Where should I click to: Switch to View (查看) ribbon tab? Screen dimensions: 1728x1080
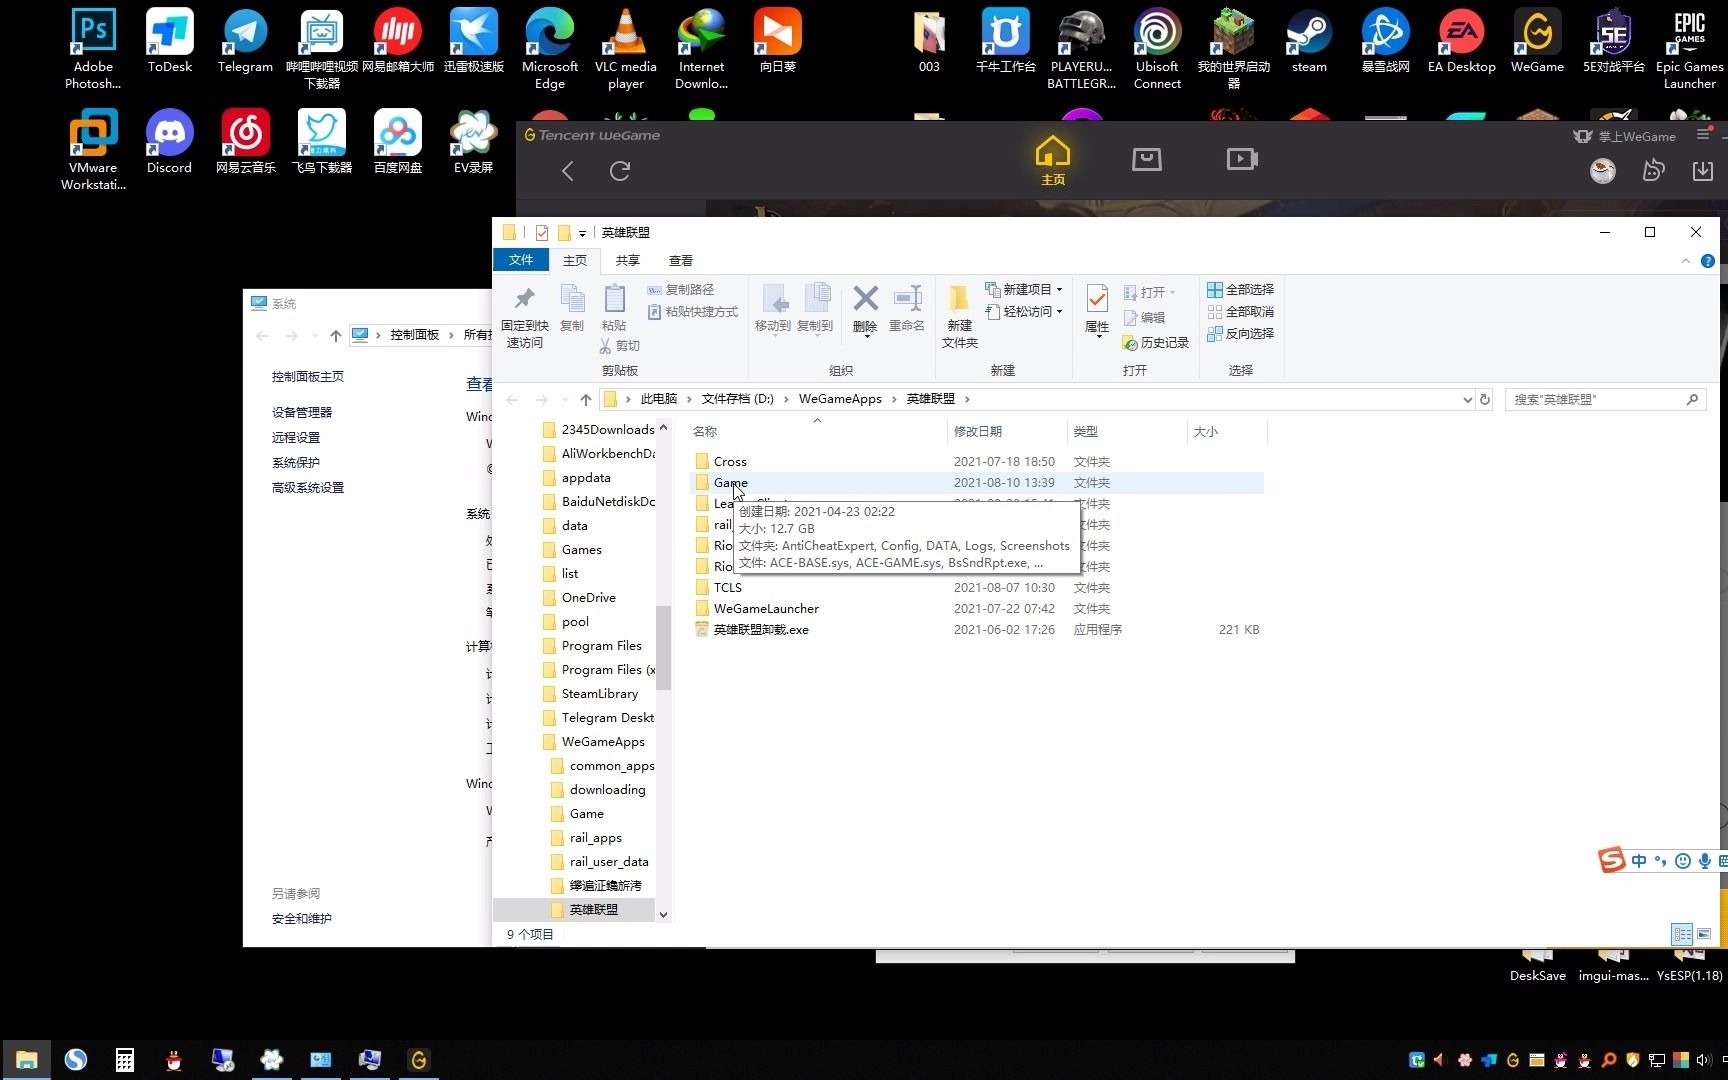[681, 260]
